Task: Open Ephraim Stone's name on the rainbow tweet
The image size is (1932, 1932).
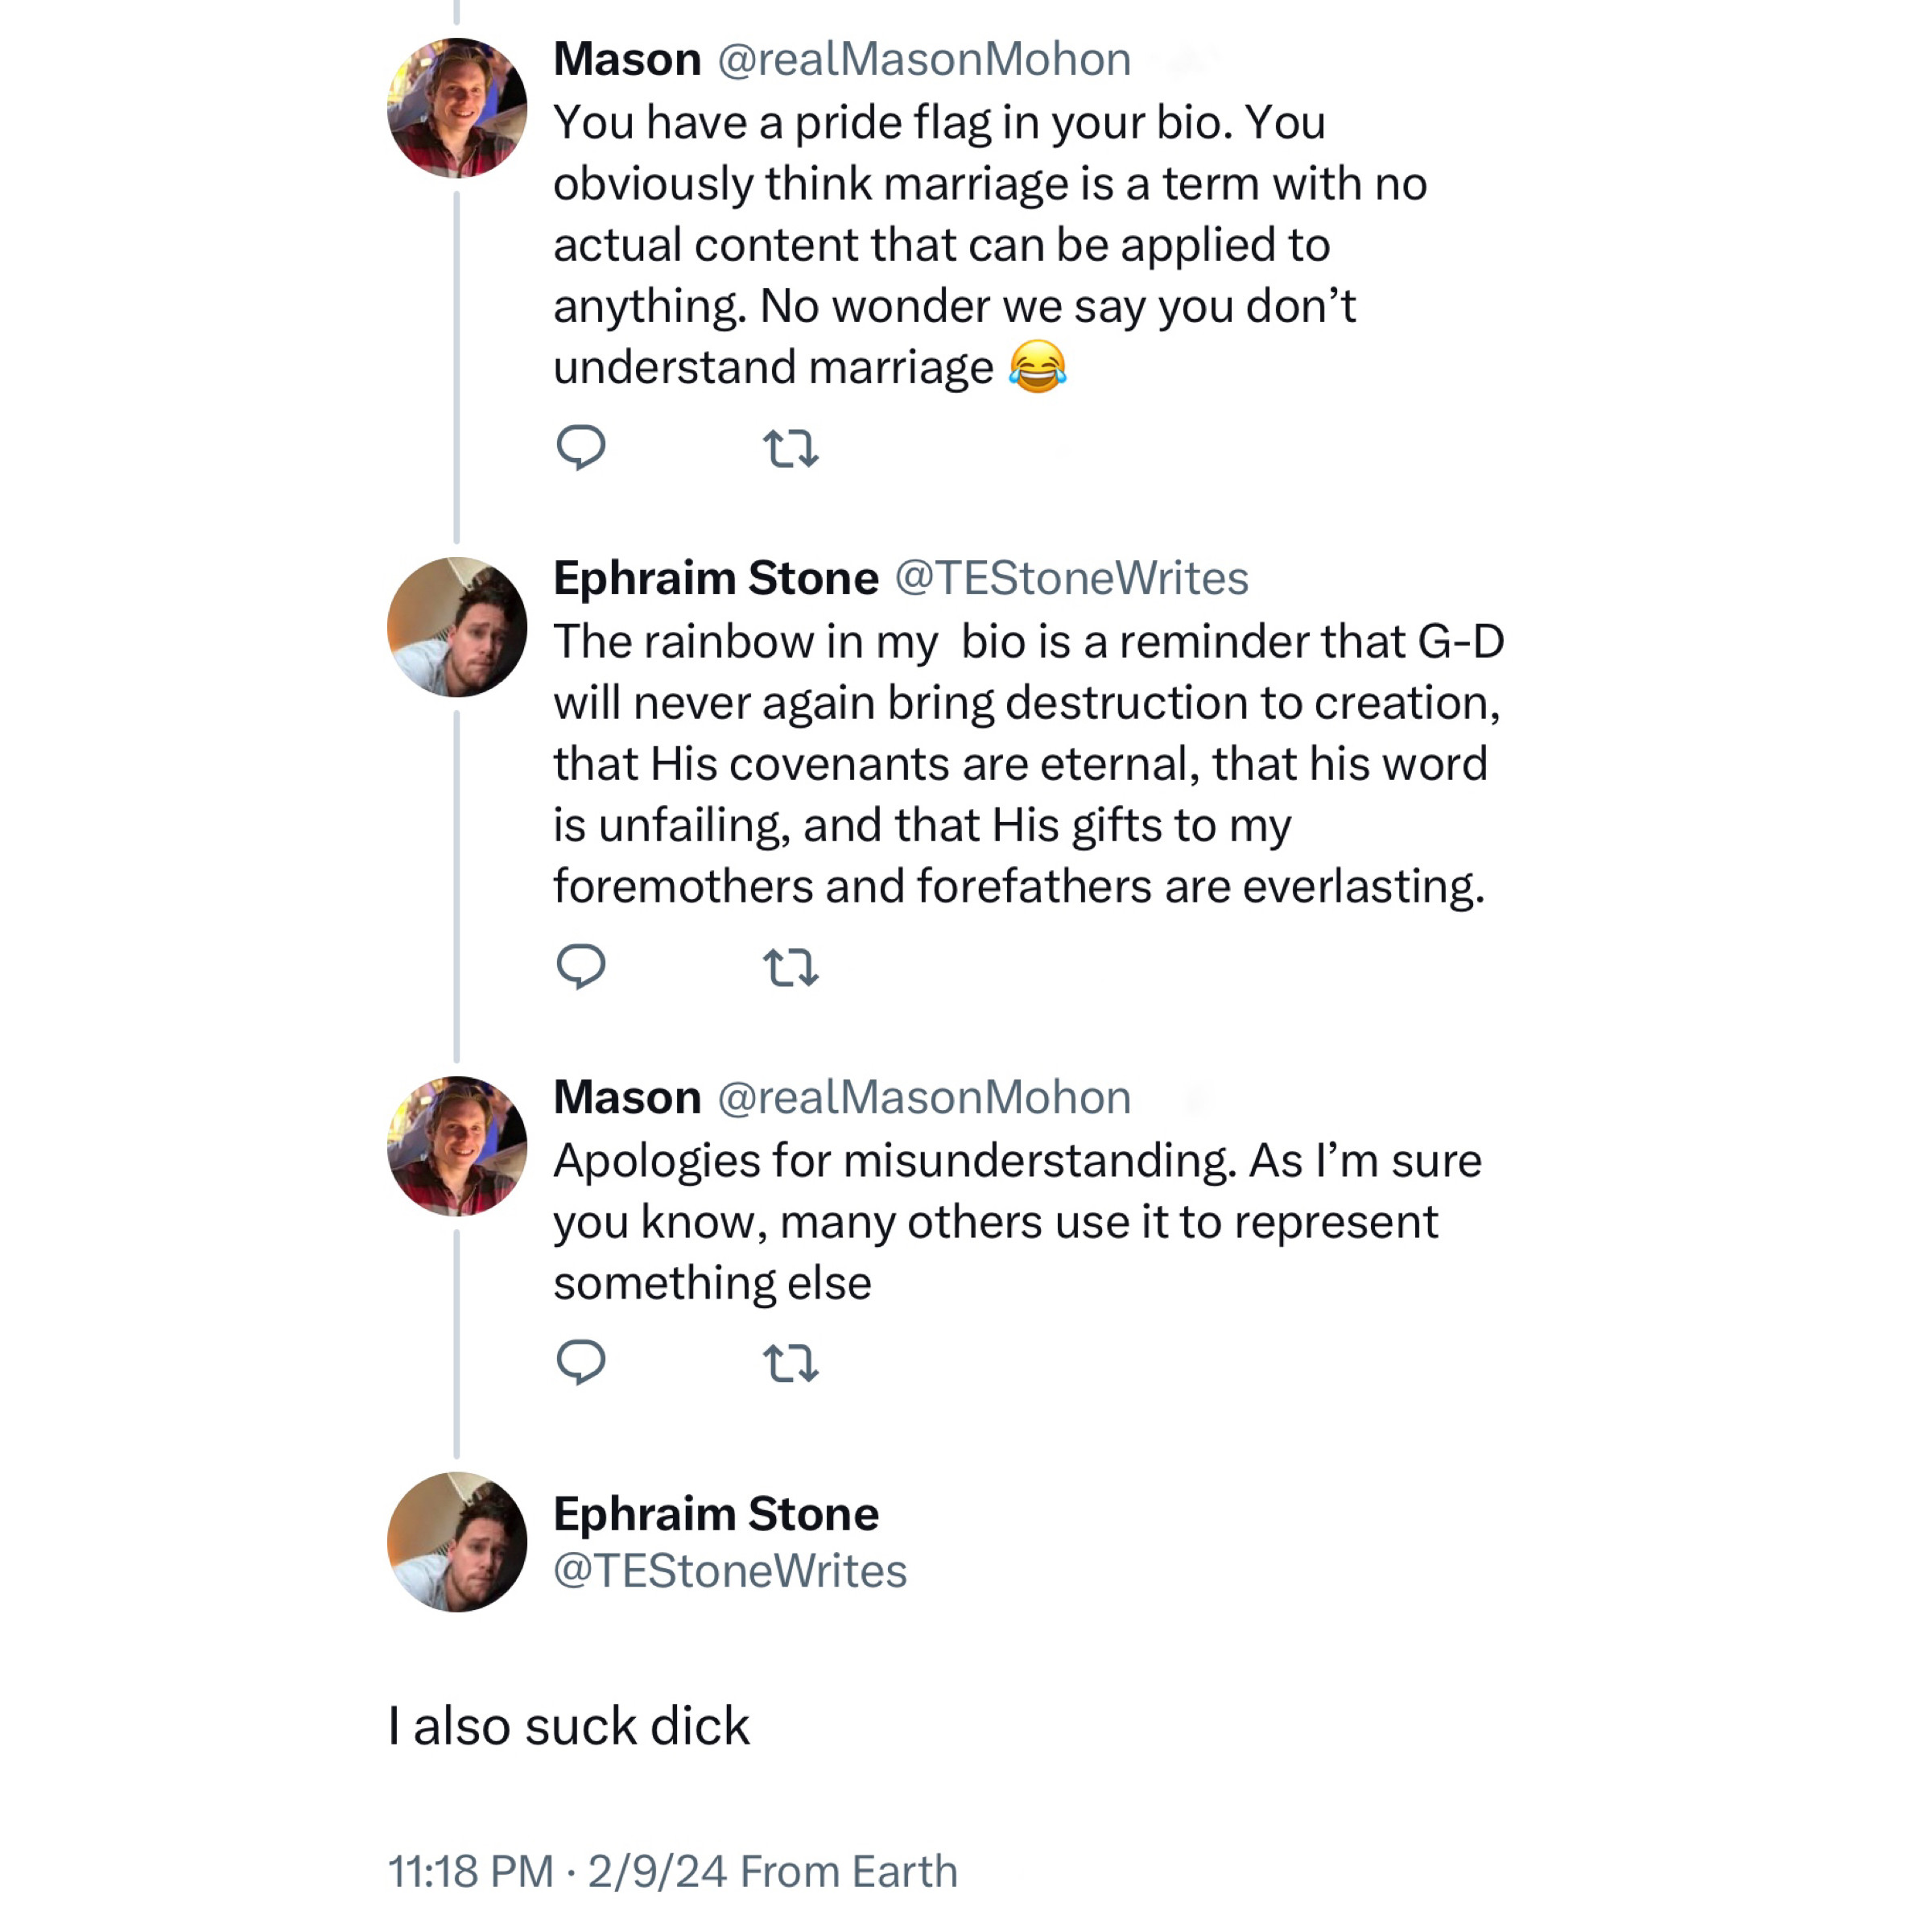Action: (716, 579)
